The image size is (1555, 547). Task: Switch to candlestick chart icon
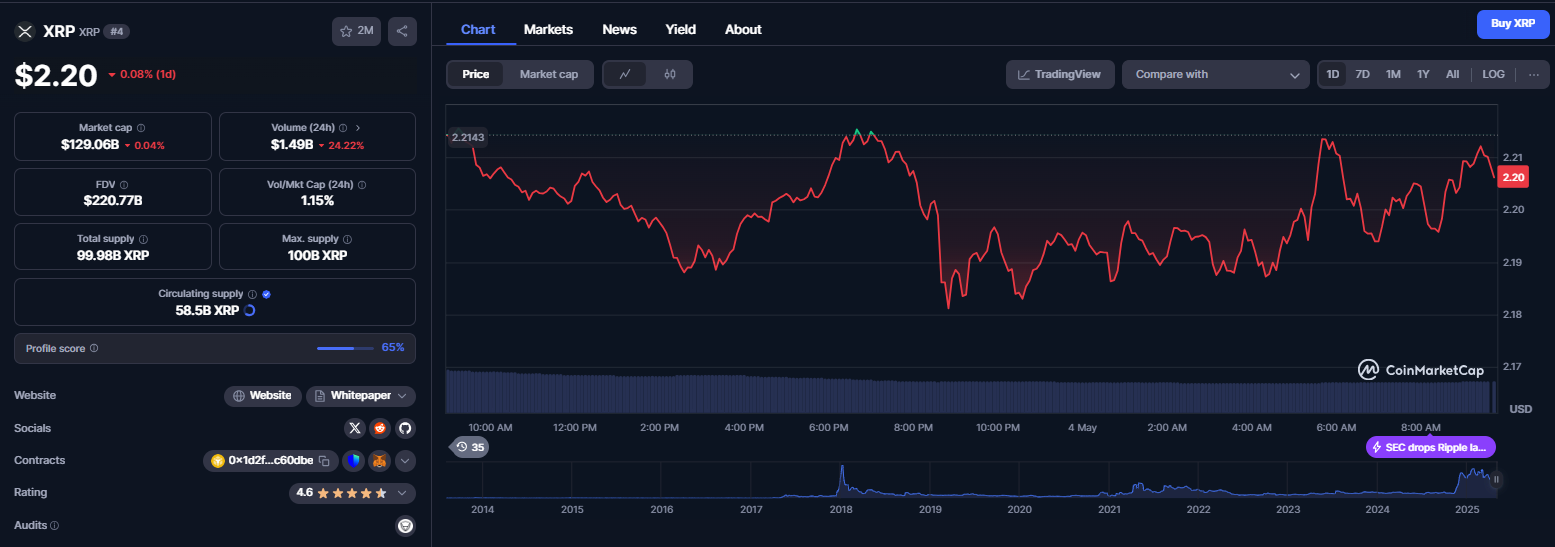[670, 74]
